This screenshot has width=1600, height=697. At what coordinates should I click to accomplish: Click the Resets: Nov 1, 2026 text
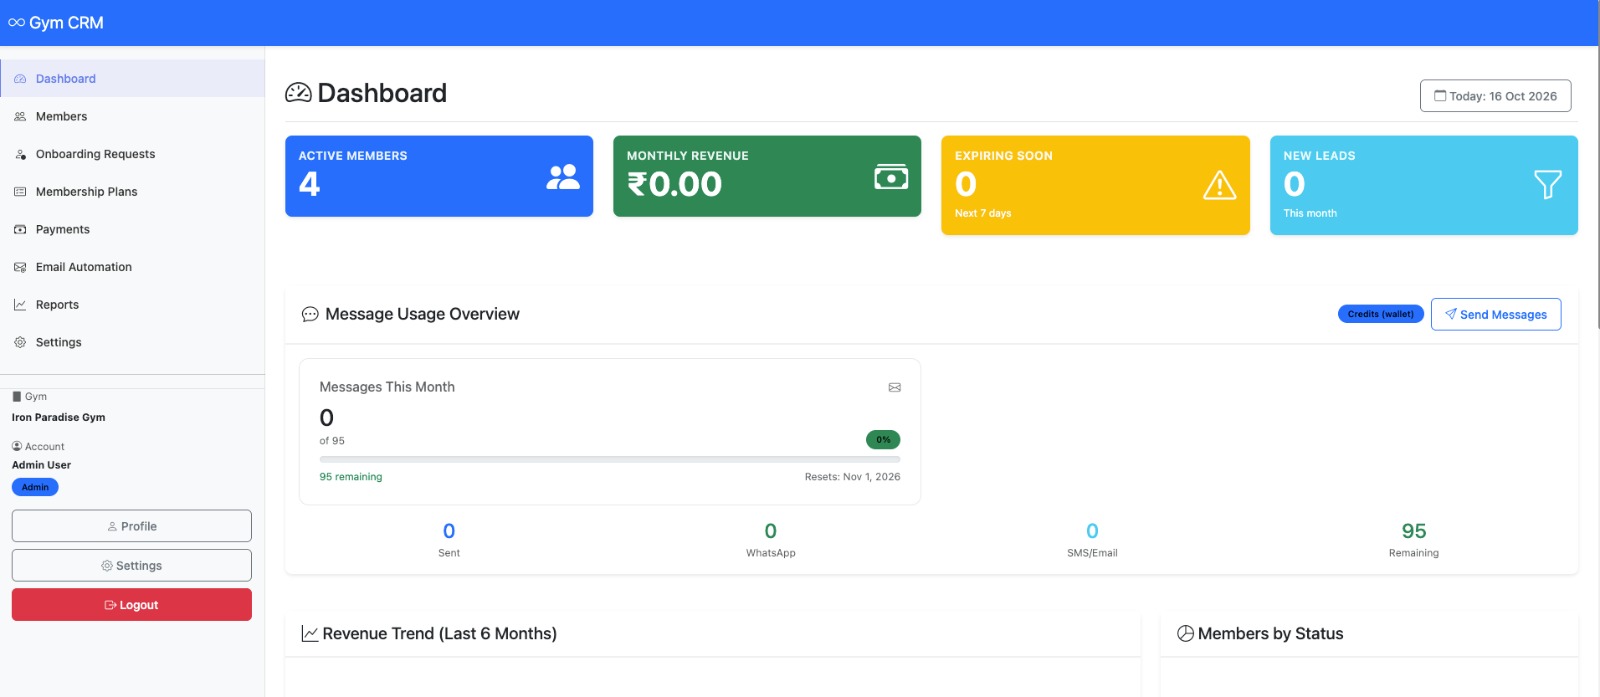point(853,477)
